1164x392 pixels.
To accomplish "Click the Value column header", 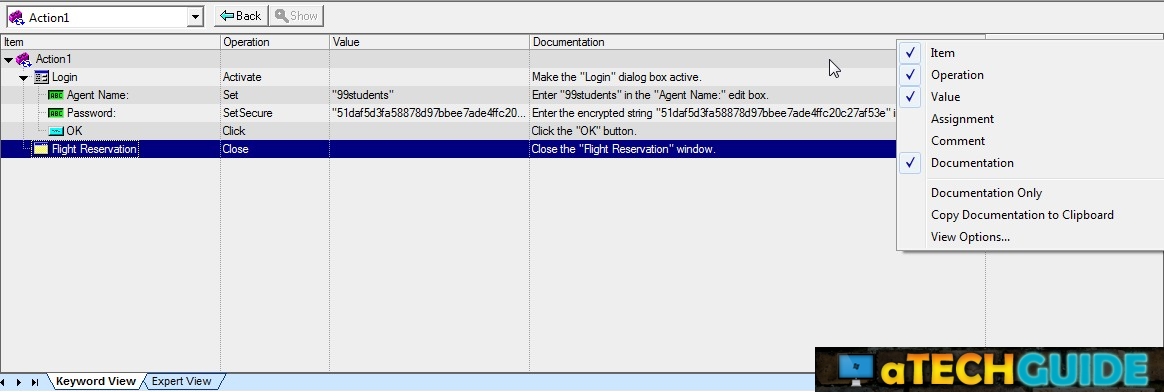I will [429, 42].
